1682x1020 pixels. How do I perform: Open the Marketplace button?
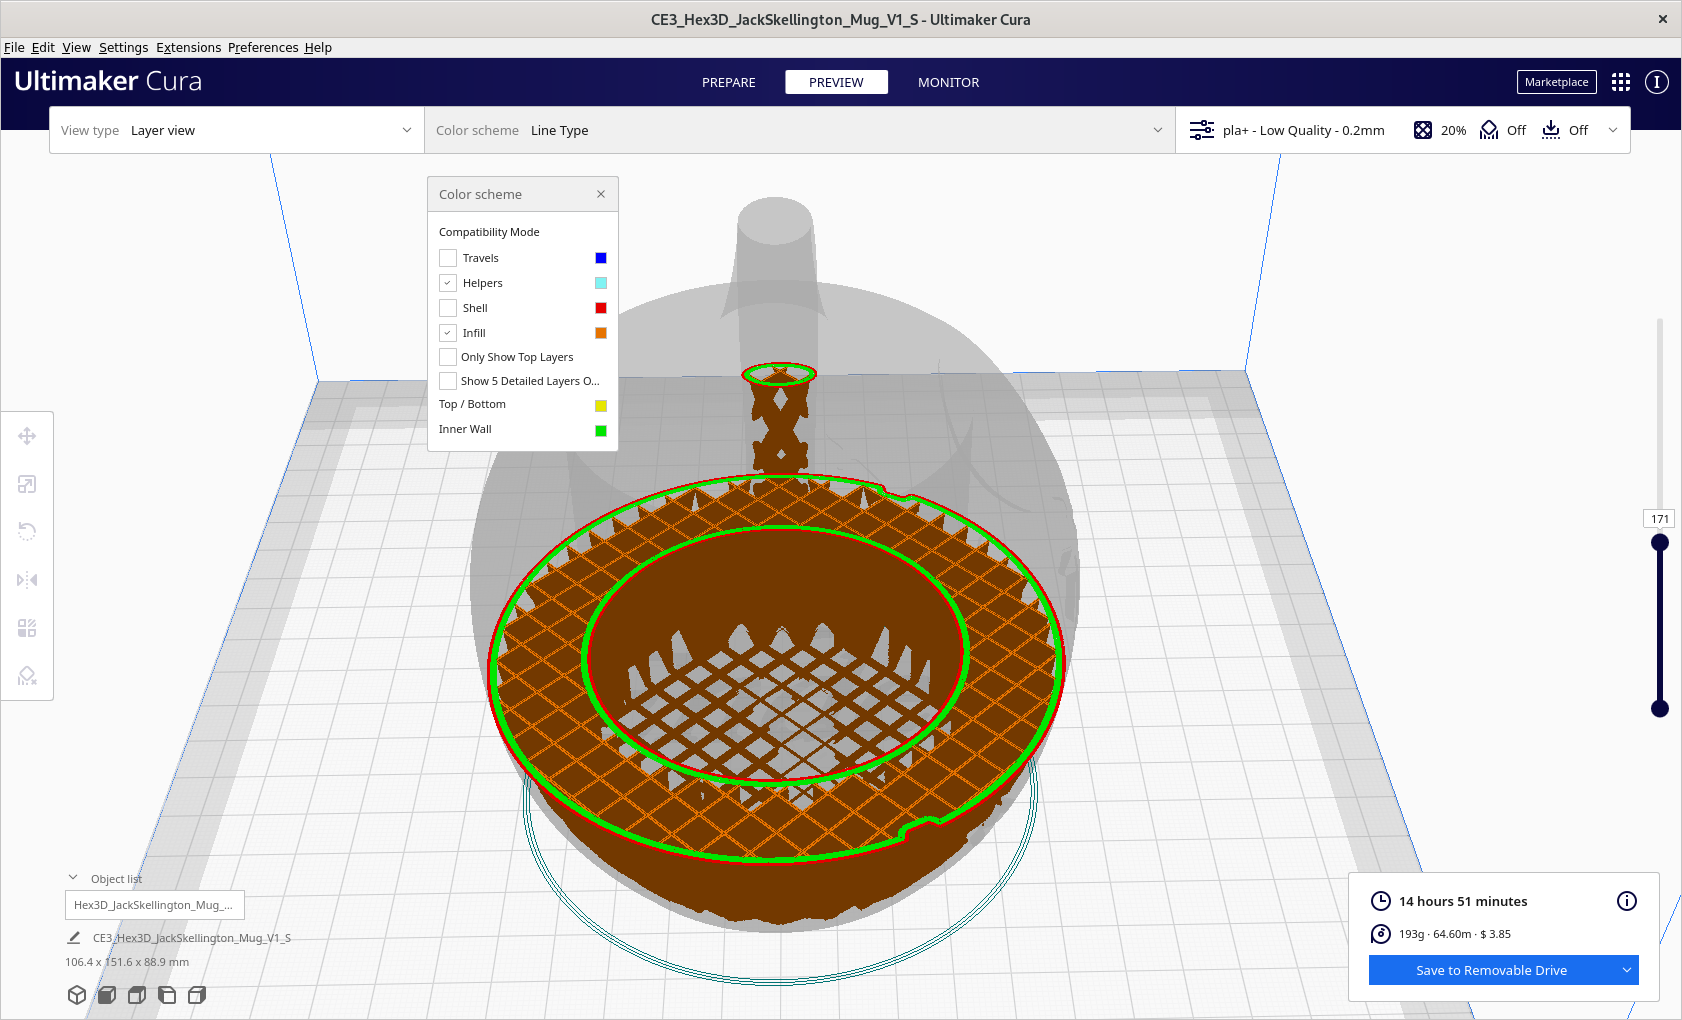point(1557,82)
